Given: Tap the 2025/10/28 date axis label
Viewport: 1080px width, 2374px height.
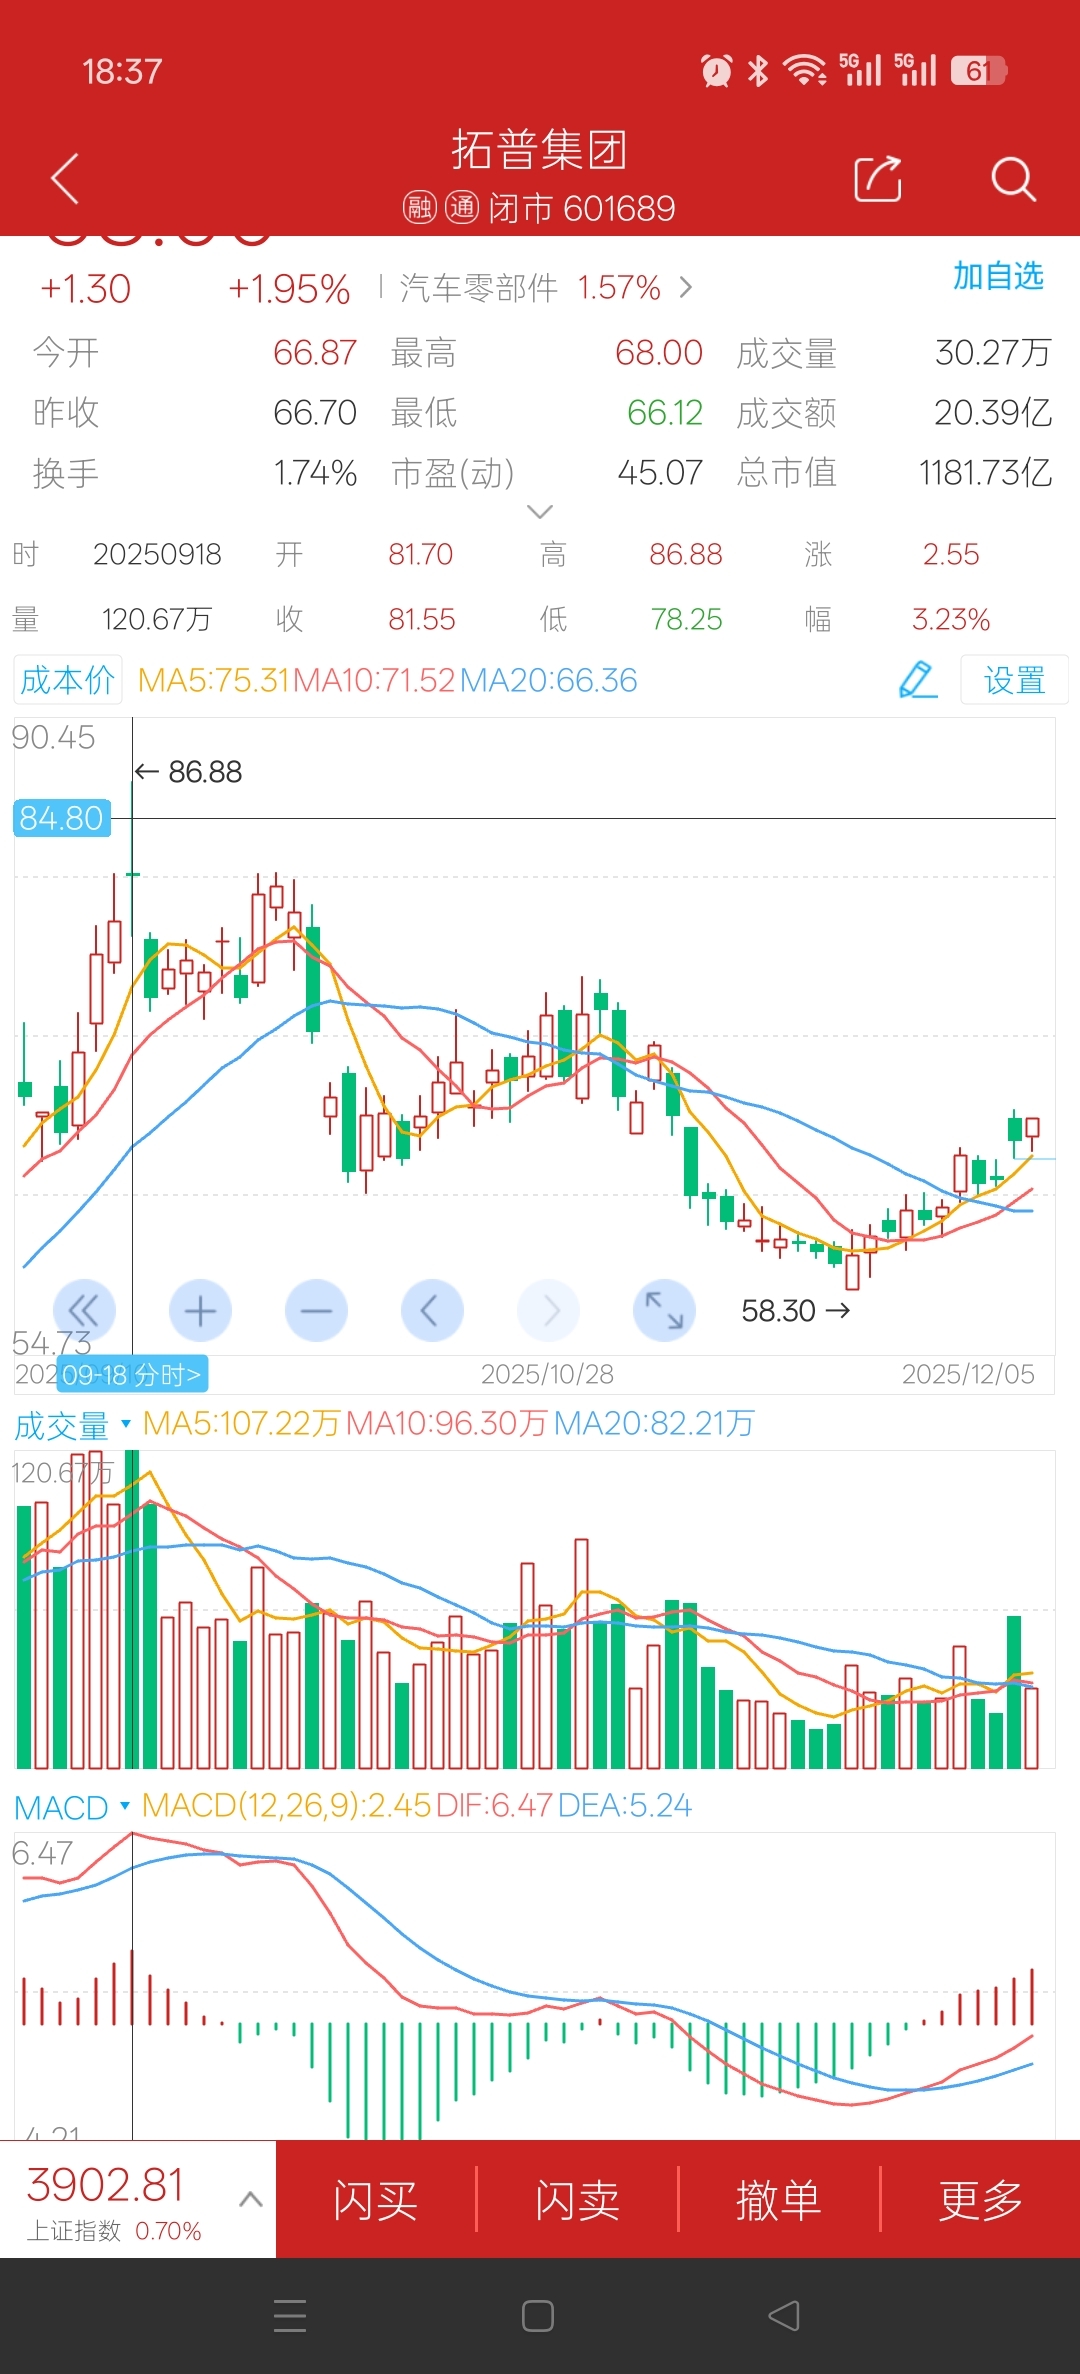Looking at the screenshot, I should coord(547,1374).
